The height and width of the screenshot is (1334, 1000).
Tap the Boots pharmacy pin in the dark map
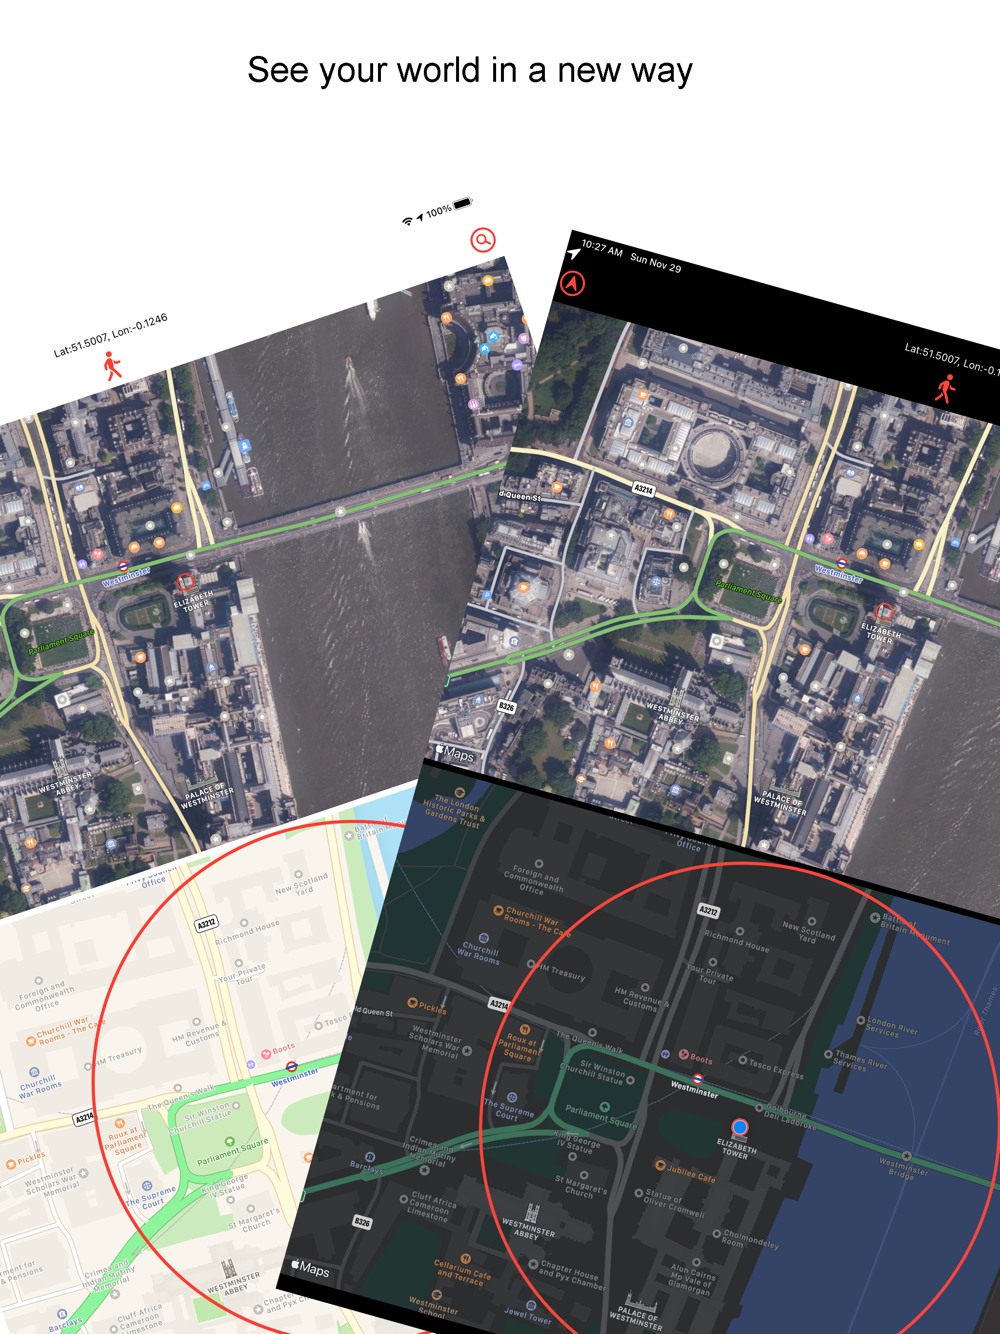click(684, 1054)
